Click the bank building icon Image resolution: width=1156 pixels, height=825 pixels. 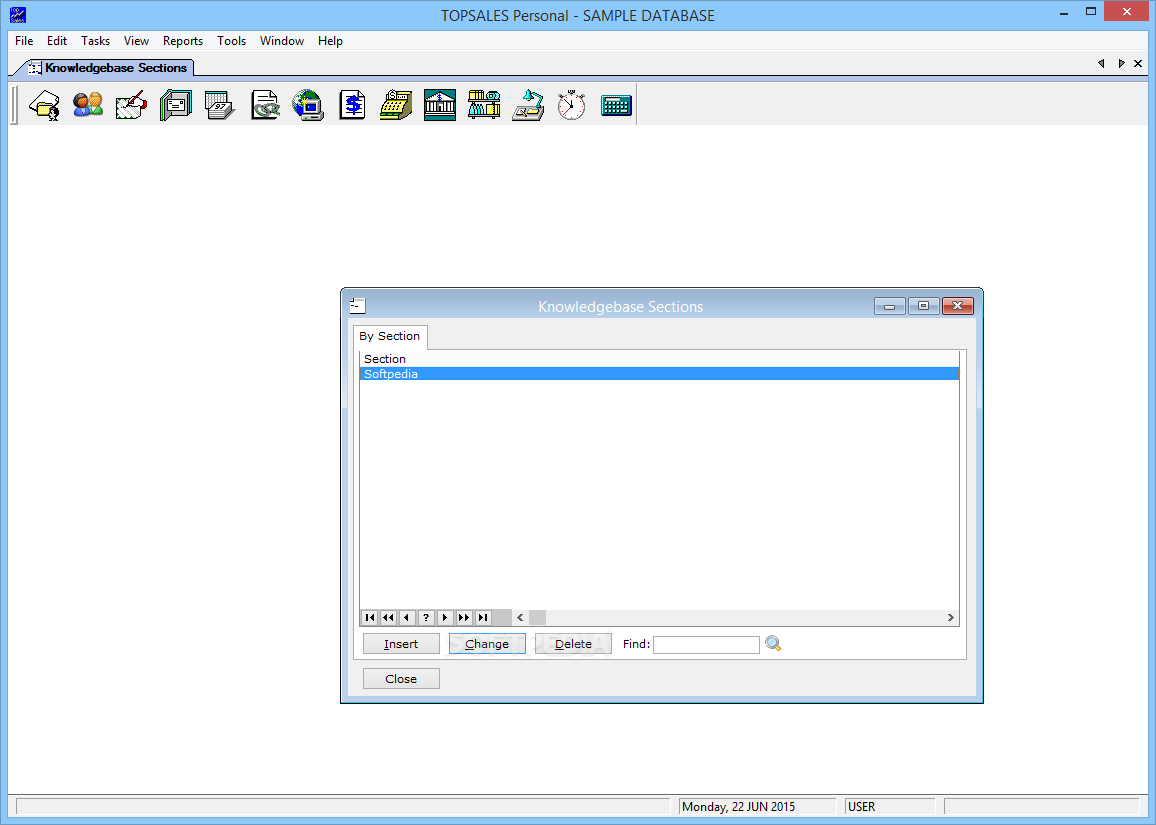[440, 105]
